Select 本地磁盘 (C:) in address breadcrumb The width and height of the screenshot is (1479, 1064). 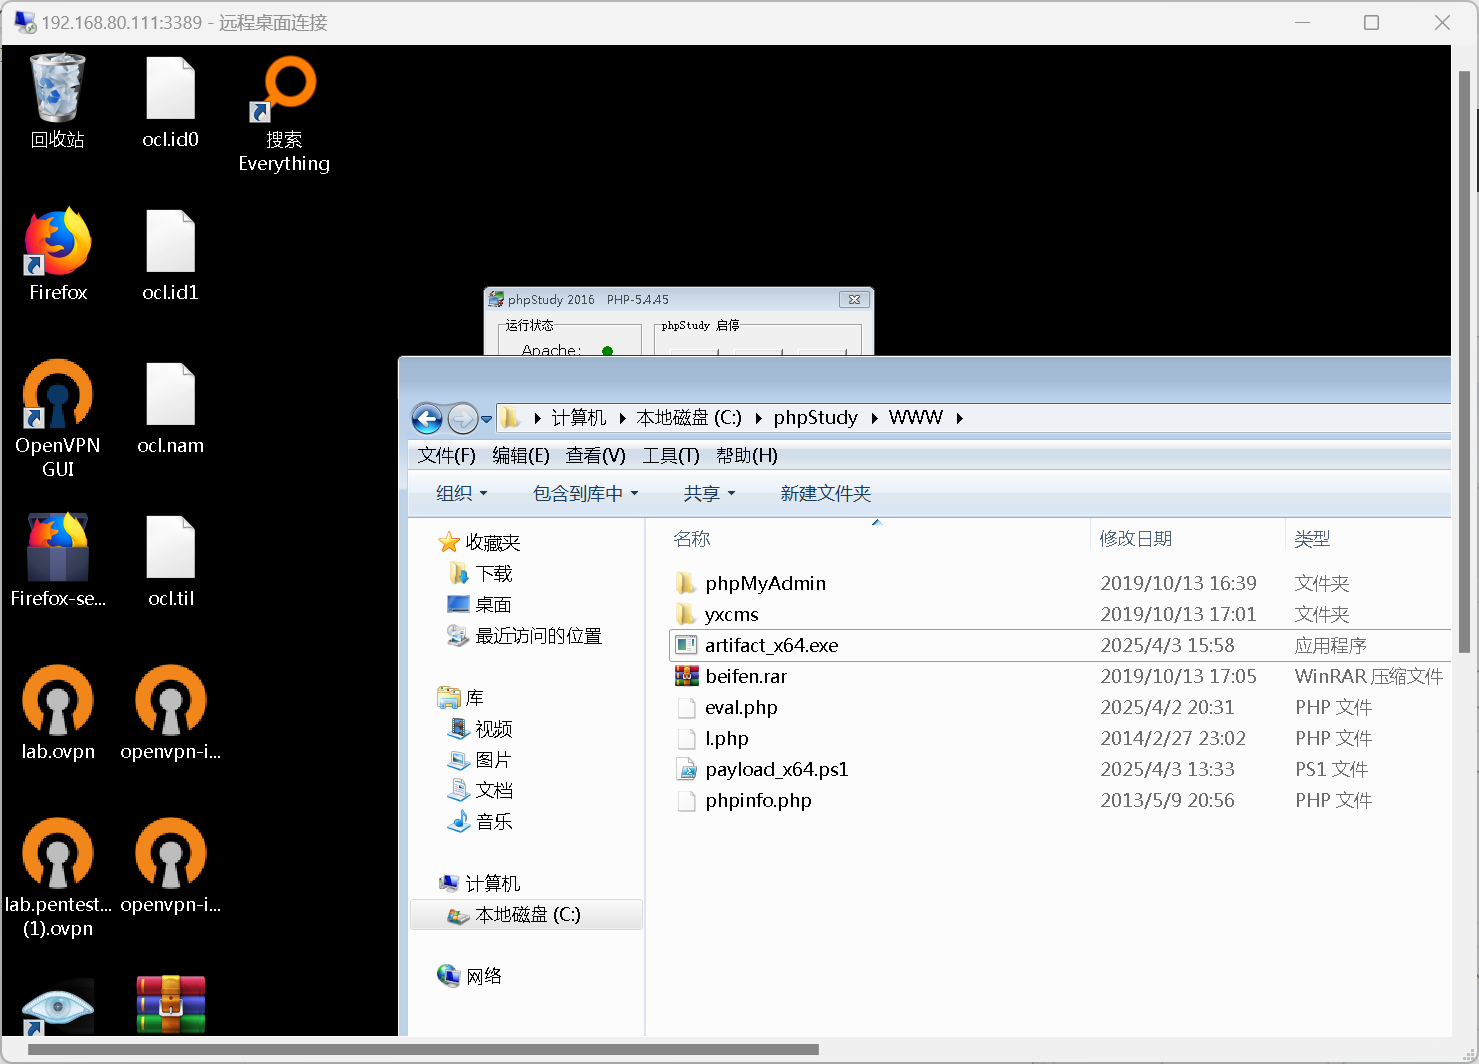(689, 418)
